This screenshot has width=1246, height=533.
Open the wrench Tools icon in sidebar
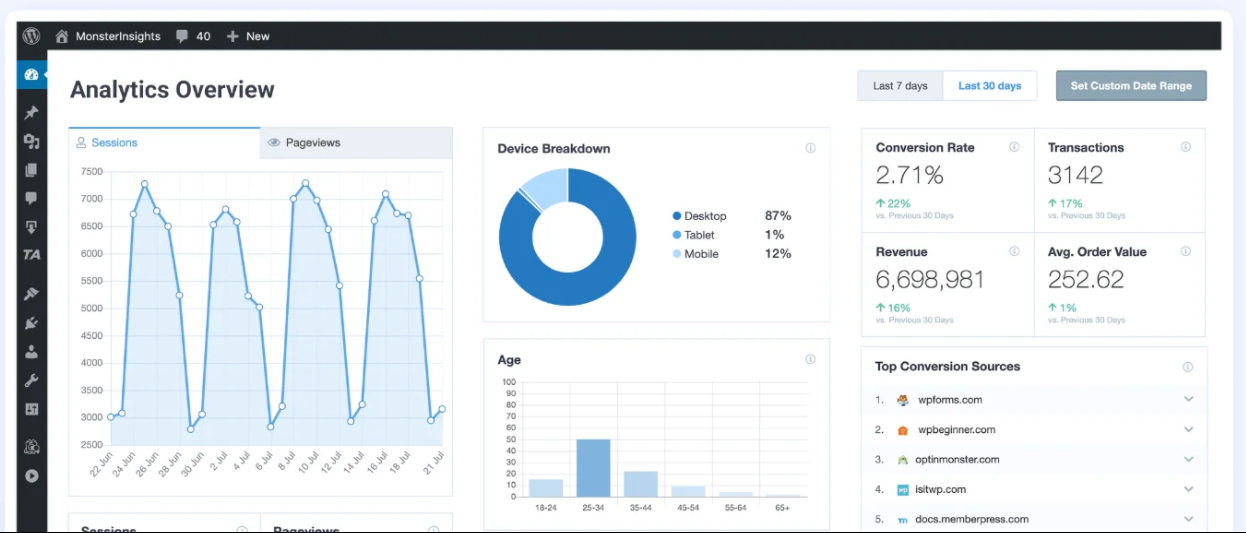[x=31, y=381]
